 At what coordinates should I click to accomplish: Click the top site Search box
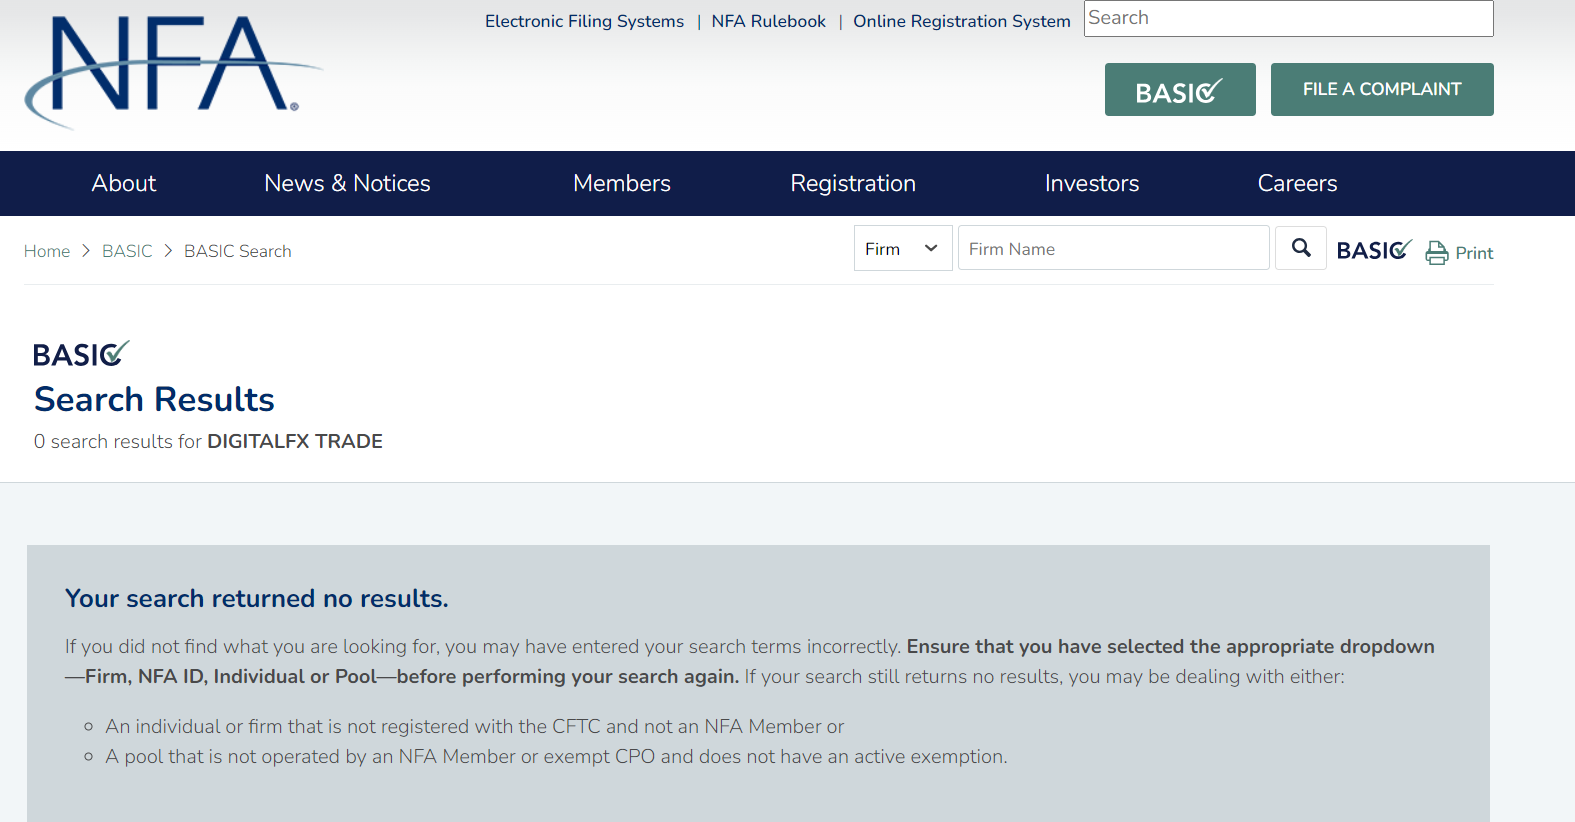(1288, 18)
